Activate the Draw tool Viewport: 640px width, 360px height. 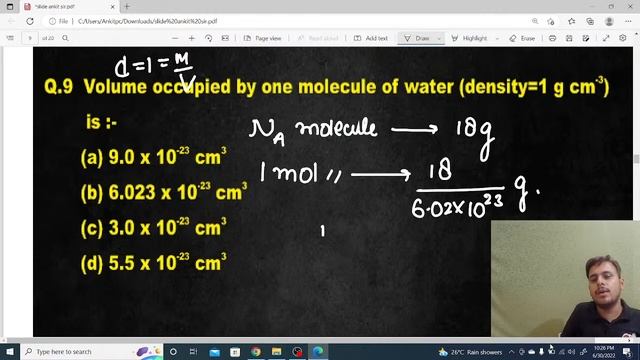coord(416,38)
